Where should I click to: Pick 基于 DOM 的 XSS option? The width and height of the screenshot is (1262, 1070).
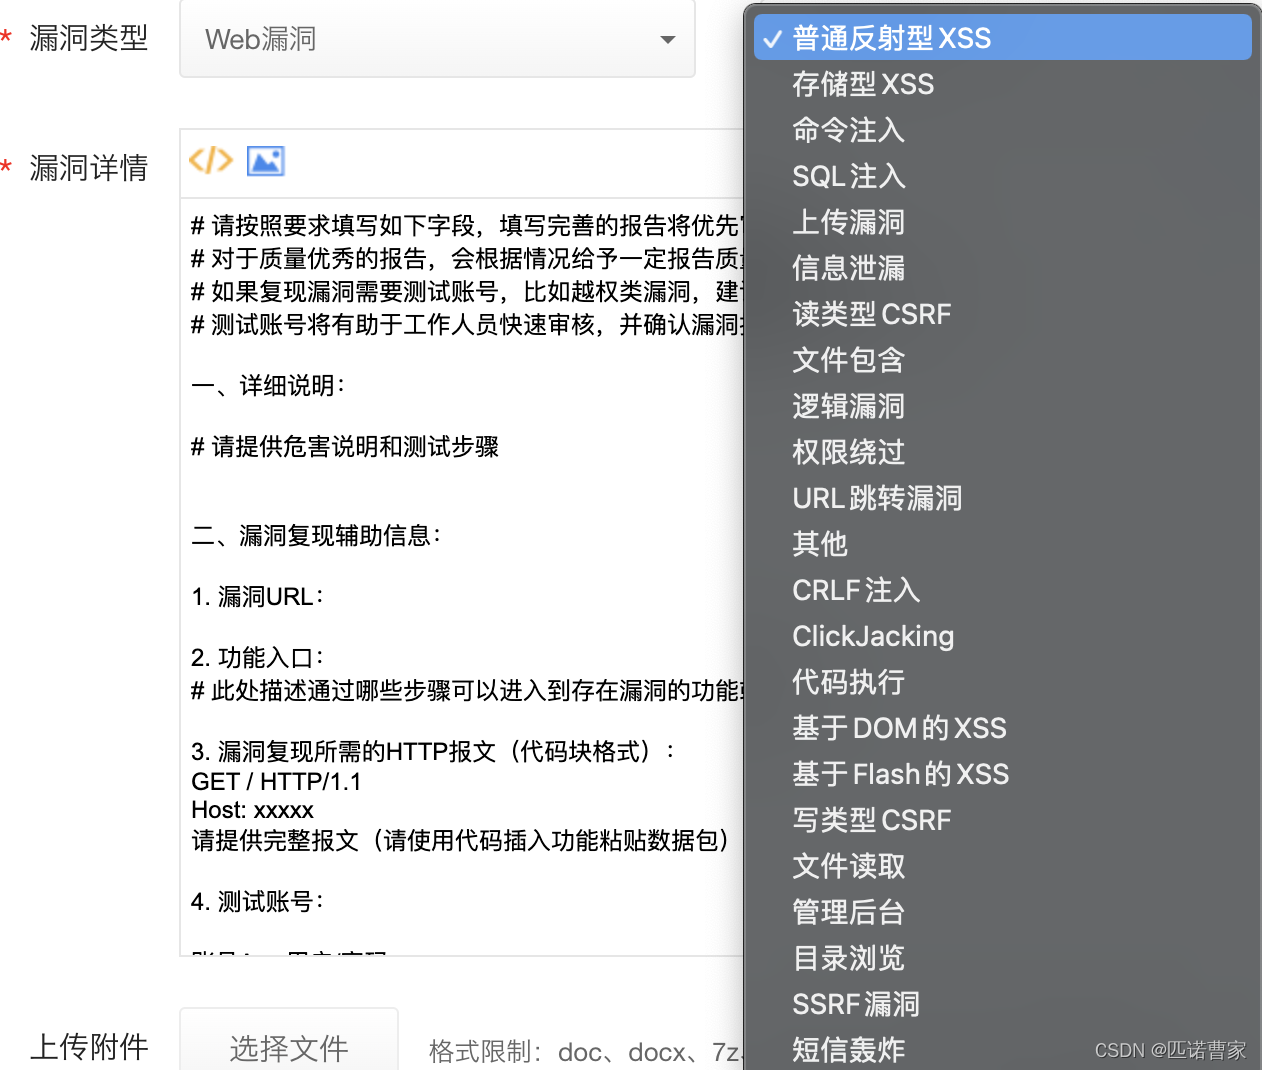1002,728
